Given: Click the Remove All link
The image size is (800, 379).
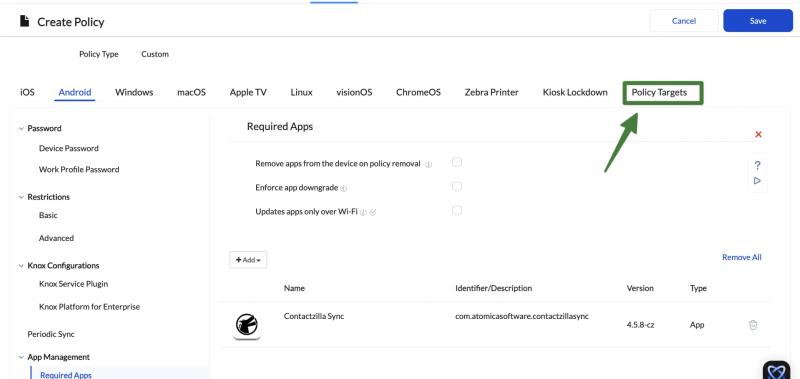Looking at the screenshot, I should [x=741, y=257].
